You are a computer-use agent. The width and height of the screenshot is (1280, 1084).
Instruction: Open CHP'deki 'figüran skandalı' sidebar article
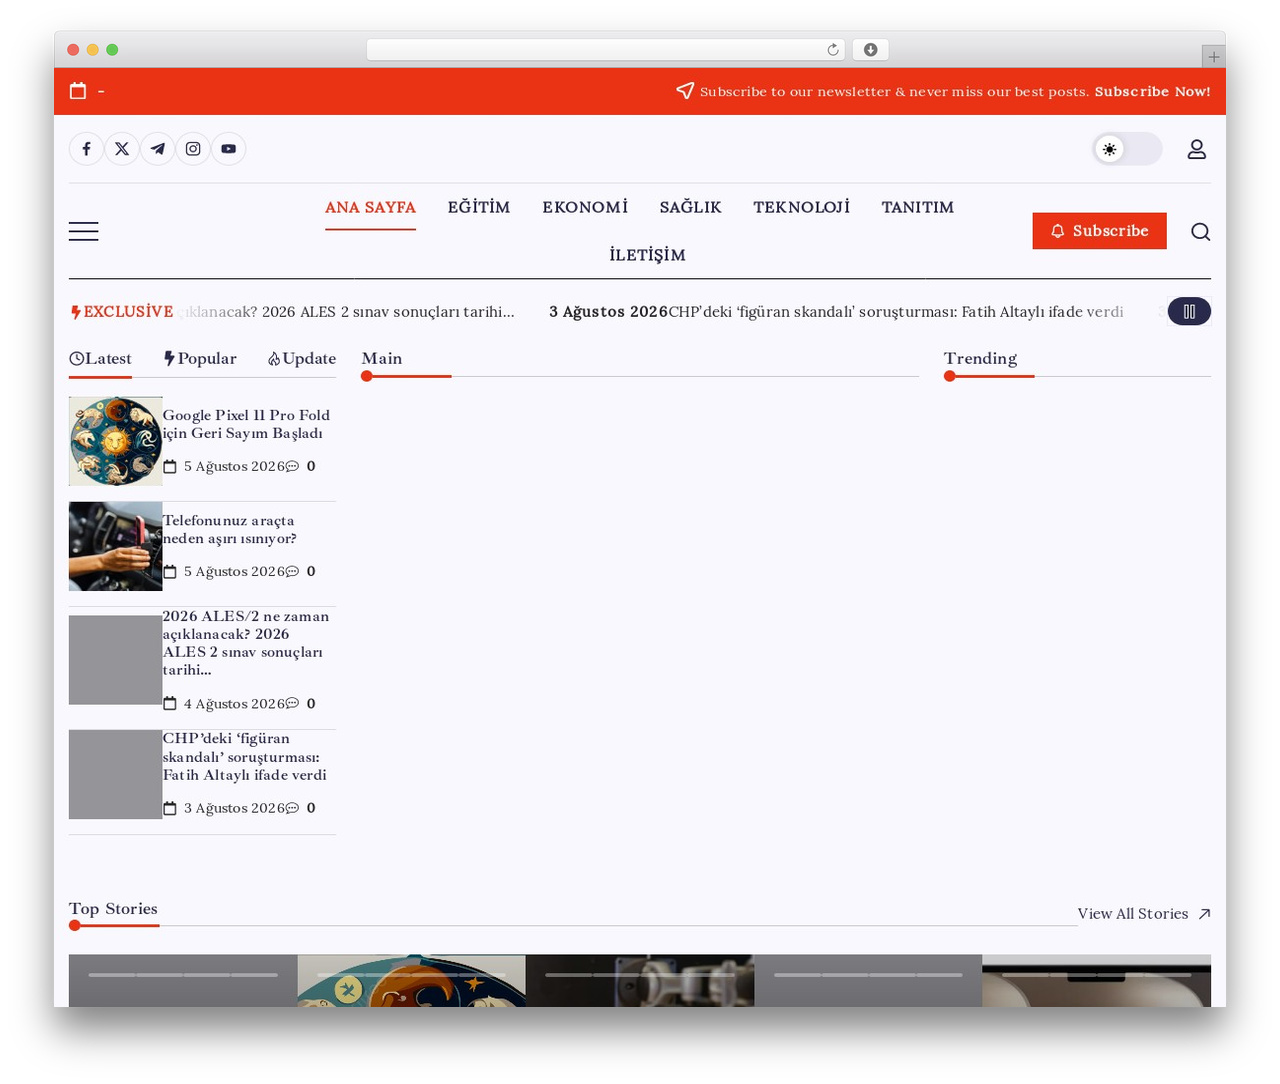coord(245,757)
